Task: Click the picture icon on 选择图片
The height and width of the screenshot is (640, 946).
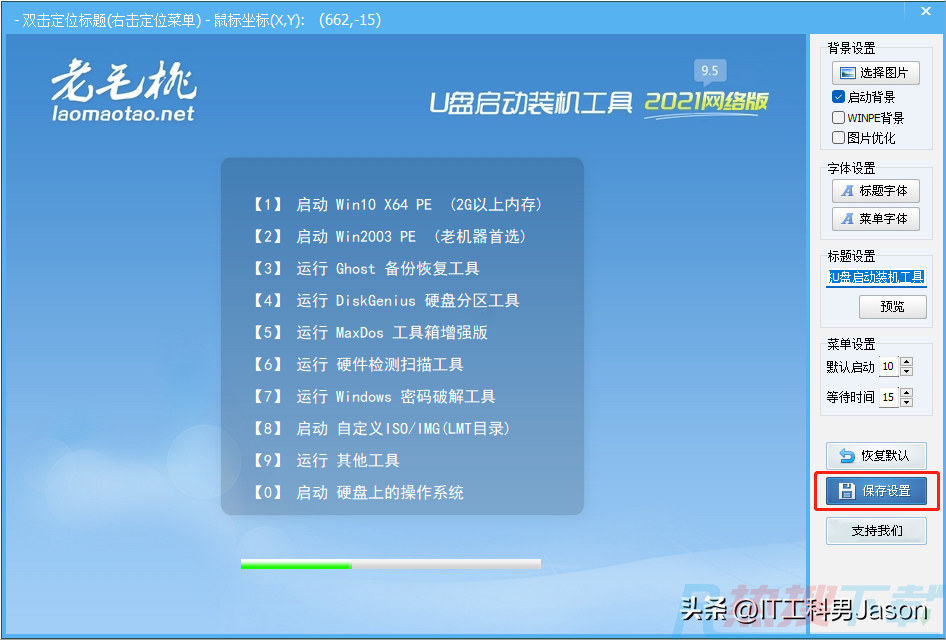Action: coord(848,73)
